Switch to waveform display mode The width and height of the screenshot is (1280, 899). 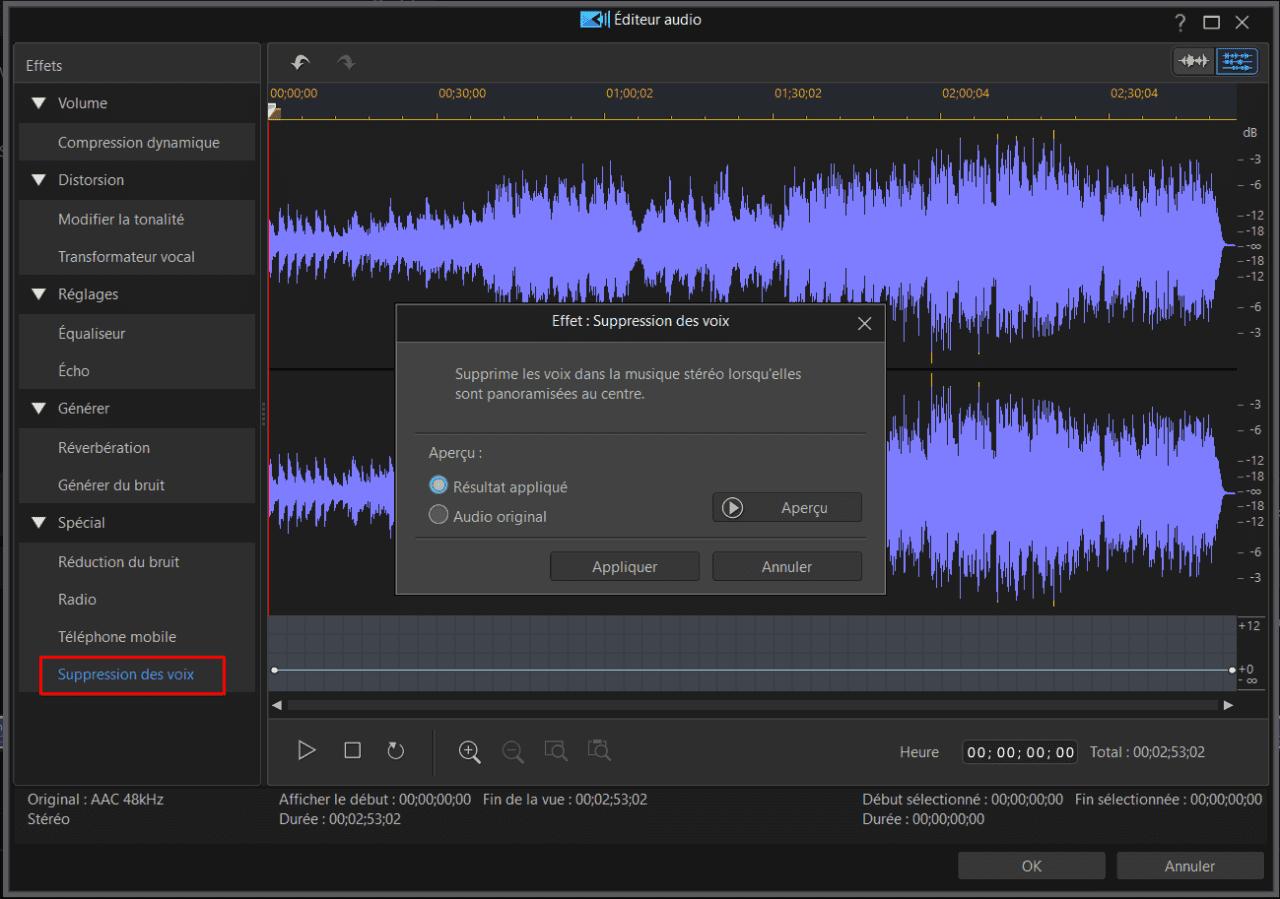(x=1193, y=61)
